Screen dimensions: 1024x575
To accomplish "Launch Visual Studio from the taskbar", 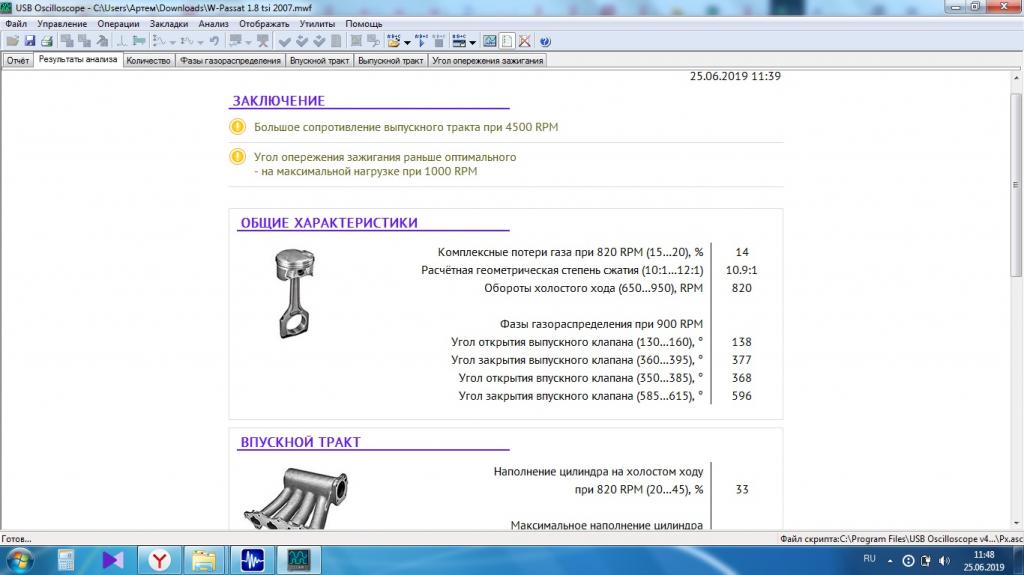I will 112,560.
